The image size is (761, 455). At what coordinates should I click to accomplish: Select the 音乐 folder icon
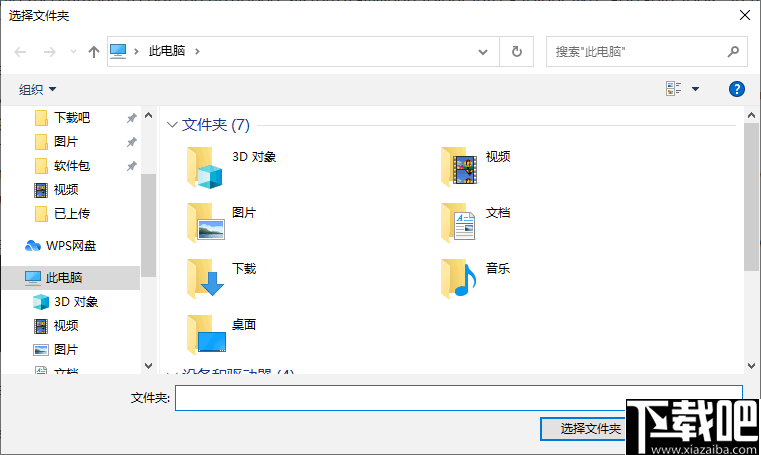pos(459,278)
